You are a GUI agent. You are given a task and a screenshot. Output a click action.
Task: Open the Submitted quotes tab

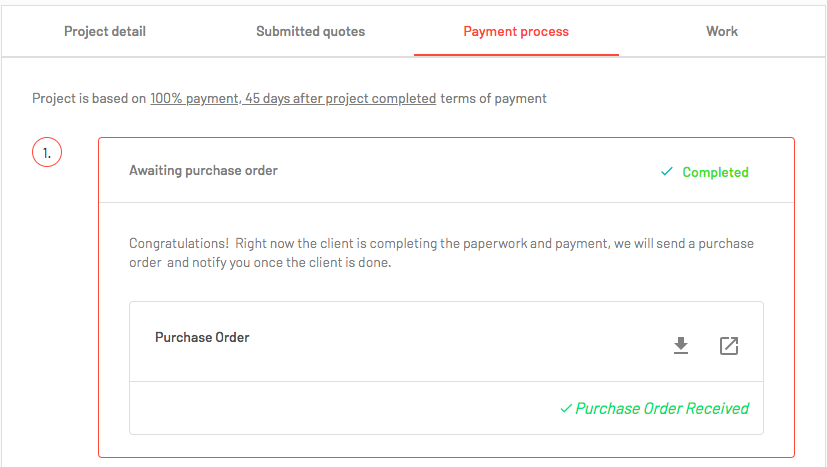point(311,31)
